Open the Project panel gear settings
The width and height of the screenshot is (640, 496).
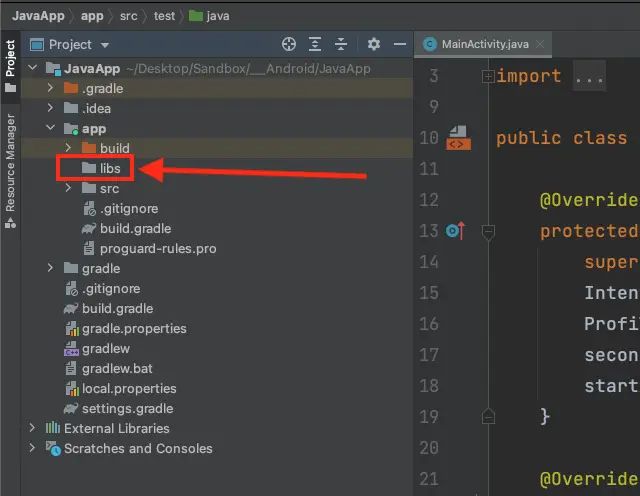coord(373,44)
